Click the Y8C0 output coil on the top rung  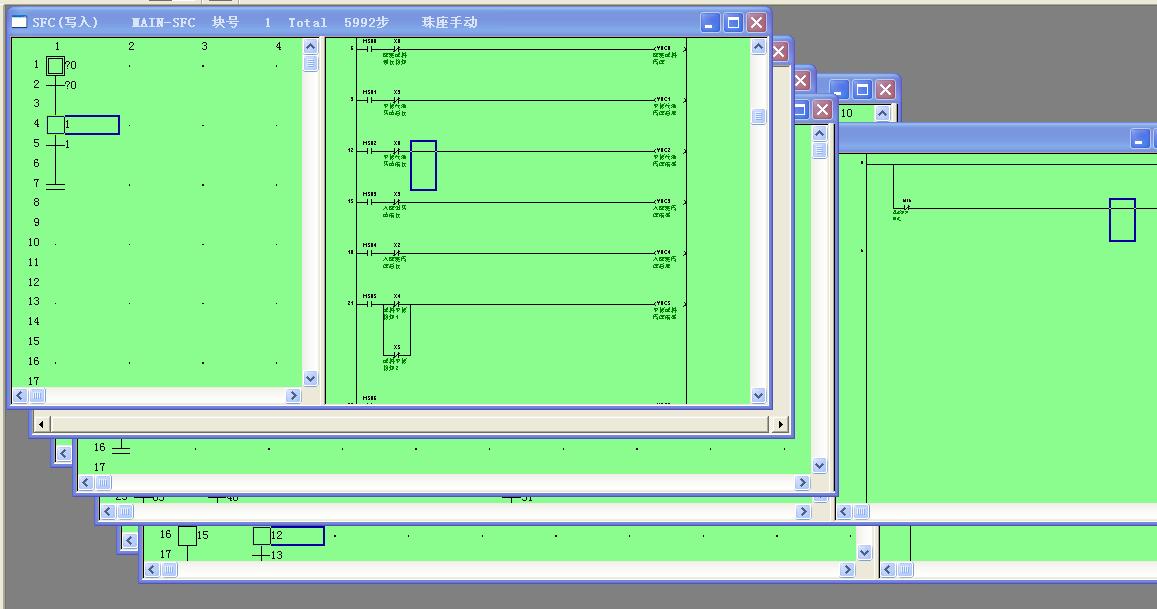click(x=663, y=49)
